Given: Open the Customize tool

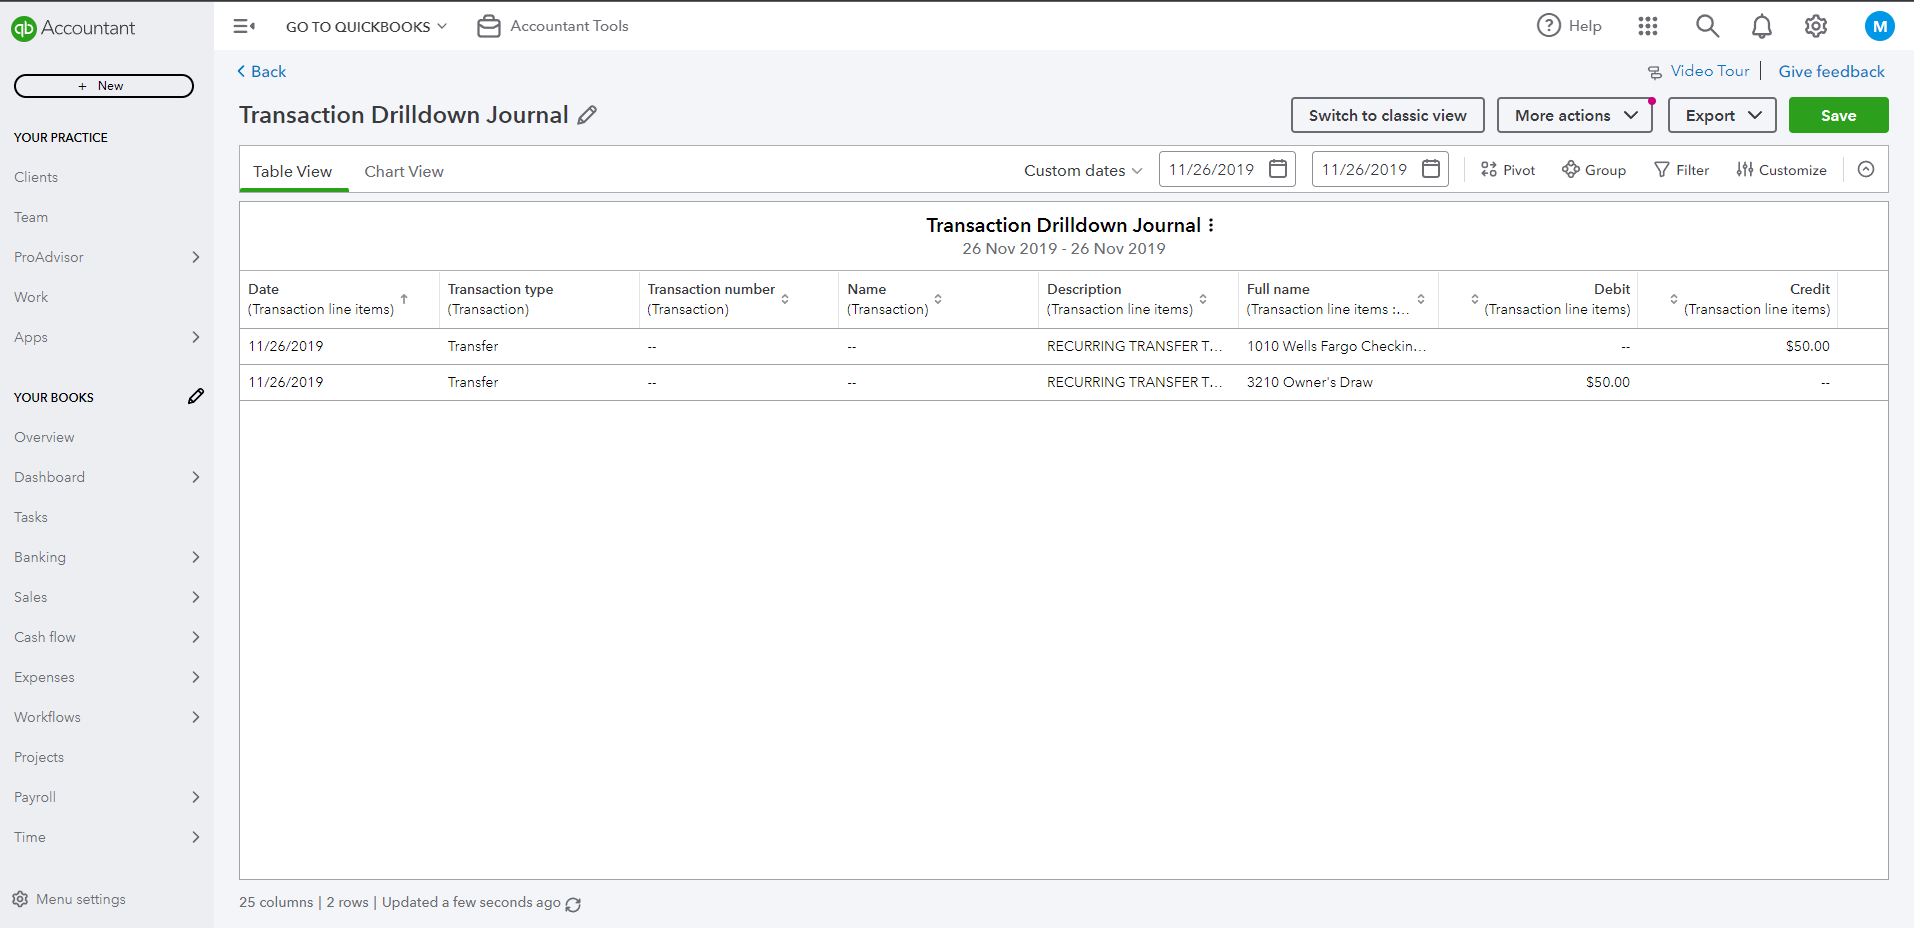Looking at the screenshot, I should click(1782, 170).
